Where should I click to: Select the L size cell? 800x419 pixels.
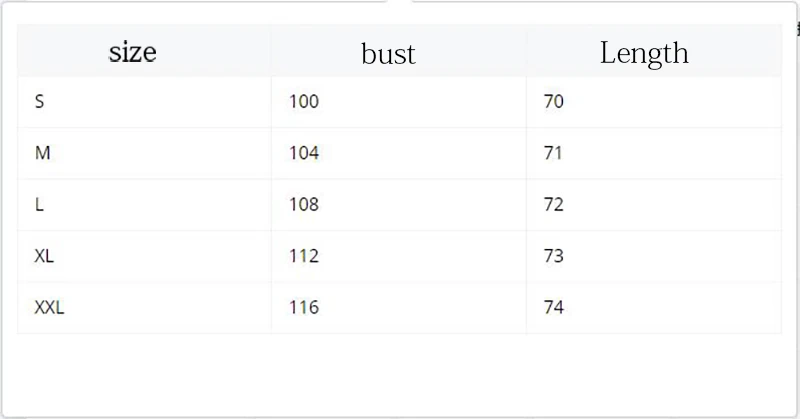144,205
